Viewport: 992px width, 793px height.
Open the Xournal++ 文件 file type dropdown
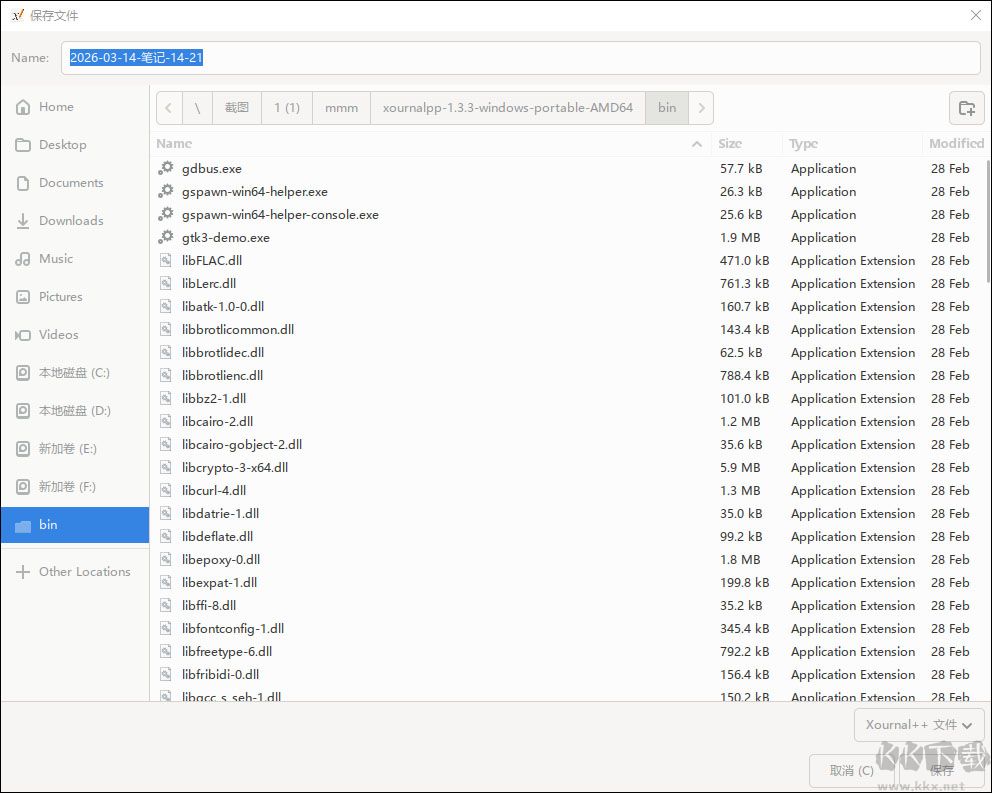[919, 725]
